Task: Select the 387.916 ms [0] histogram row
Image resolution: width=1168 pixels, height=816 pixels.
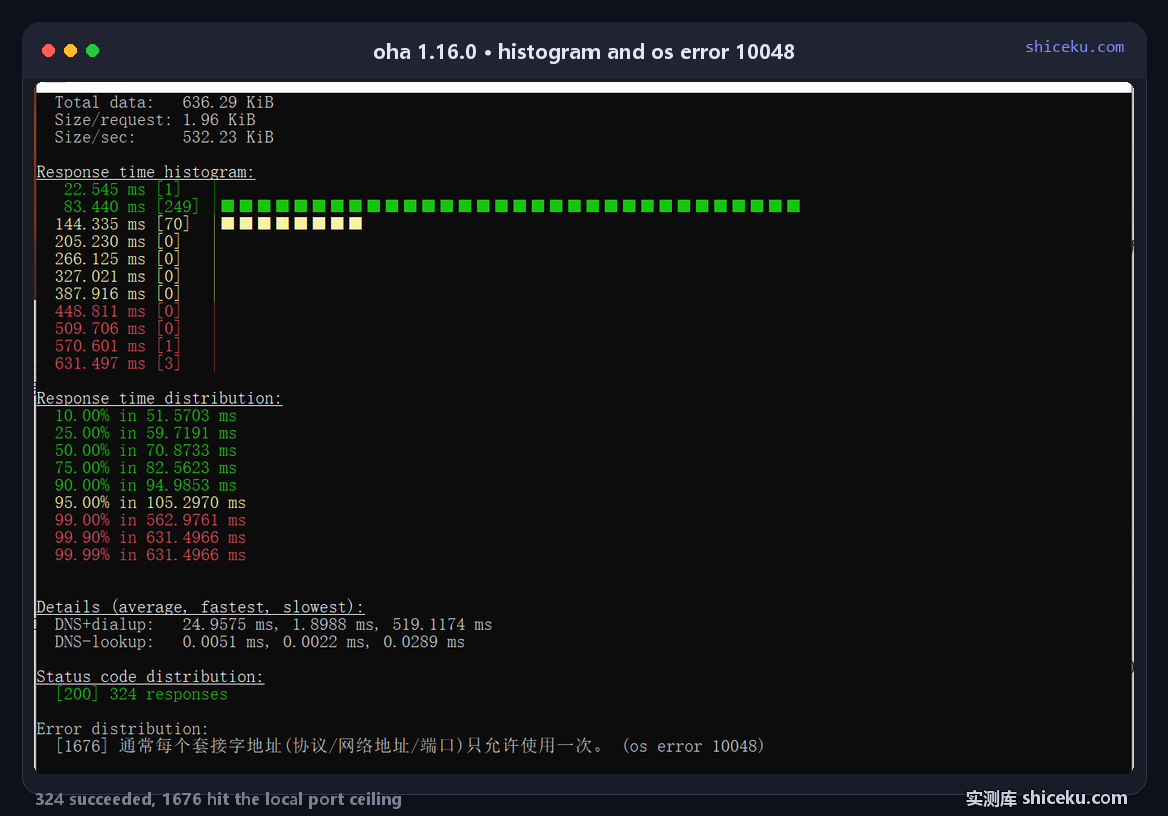Action: click(x=117, y=294)
